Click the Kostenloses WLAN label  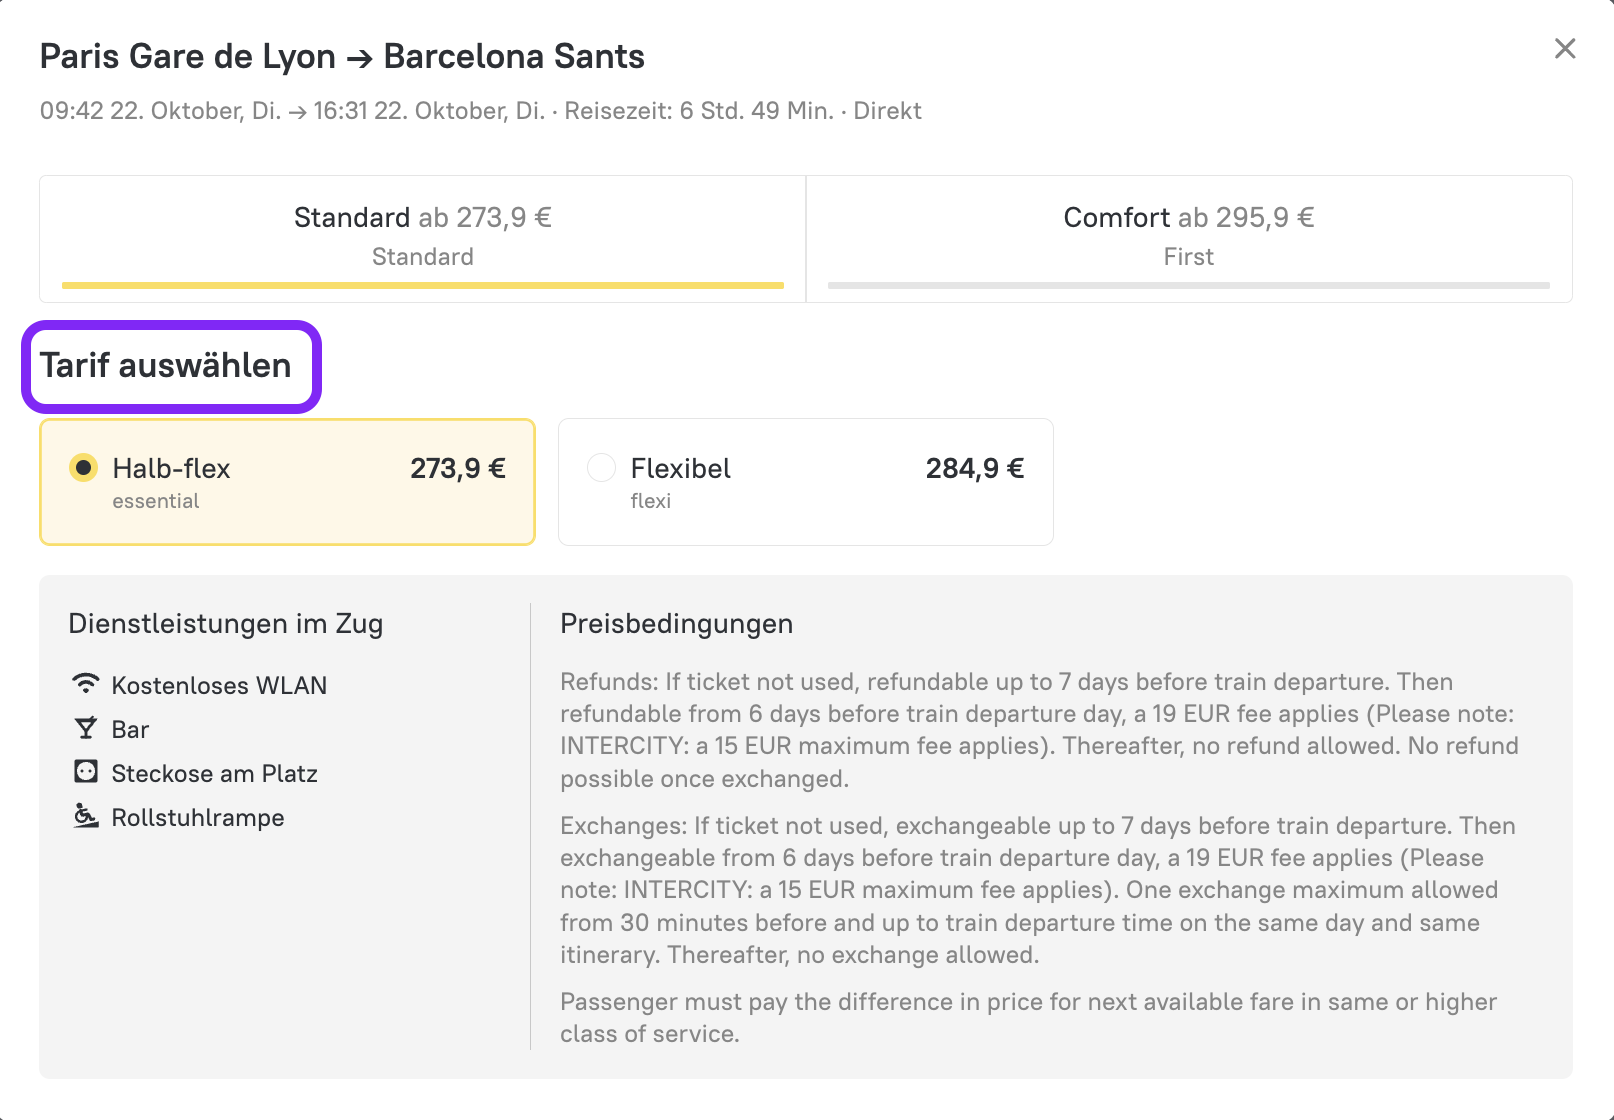tap(219, 685)
